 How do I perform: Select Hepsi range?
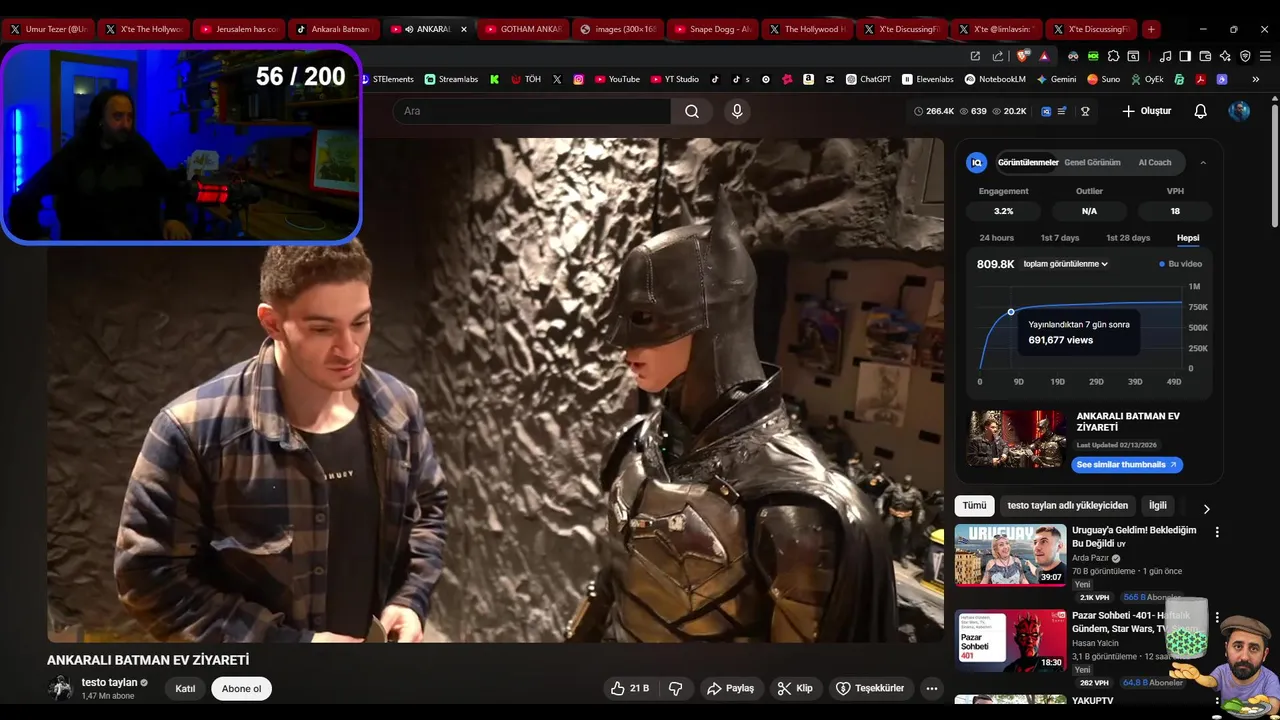(x=1188, y=238)
